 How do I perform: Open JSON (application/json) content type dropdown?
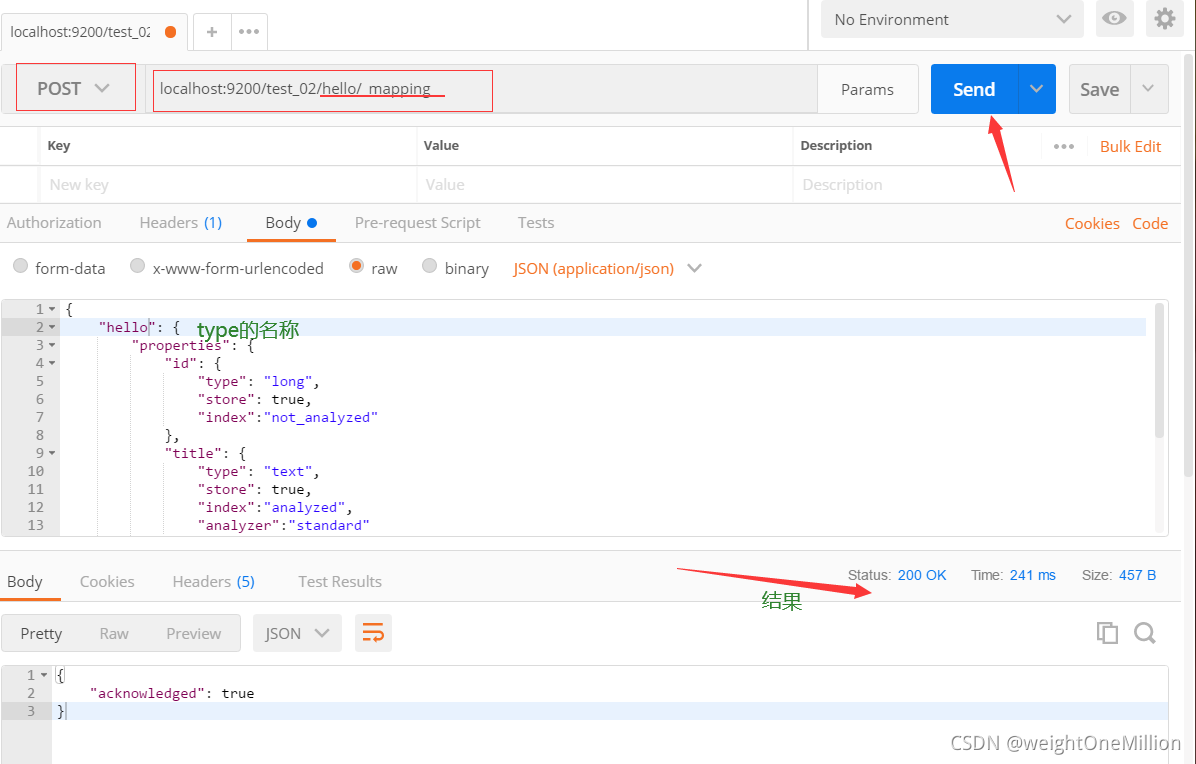(x=607, y=268)
